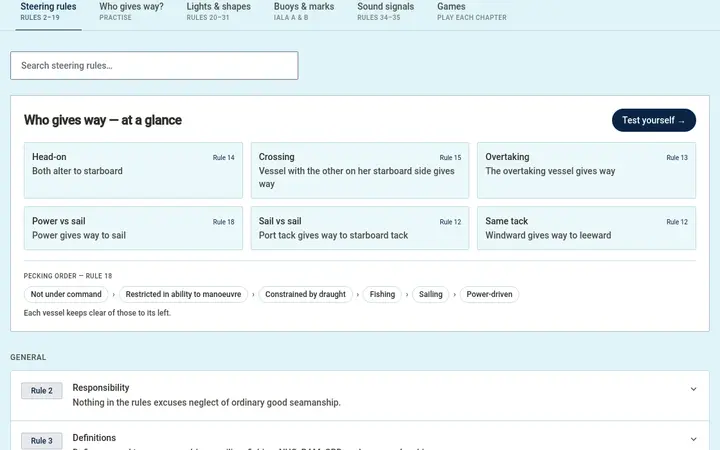Image resolution: width=720 pixels, height=450 pixels.
Task: Click the Power-driven chip
Action: pyautogui.click(x=489, y=294)
